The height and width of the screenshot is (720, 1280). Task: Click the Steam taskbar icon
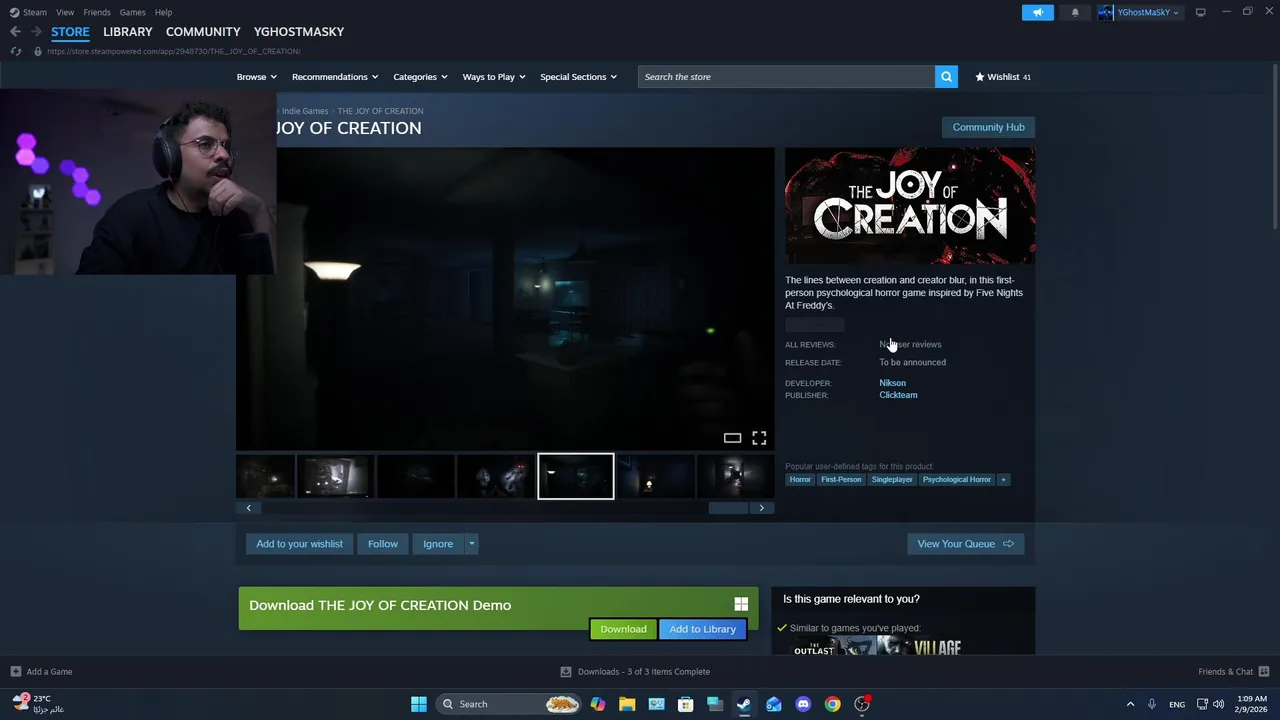[x=744, y=704]
